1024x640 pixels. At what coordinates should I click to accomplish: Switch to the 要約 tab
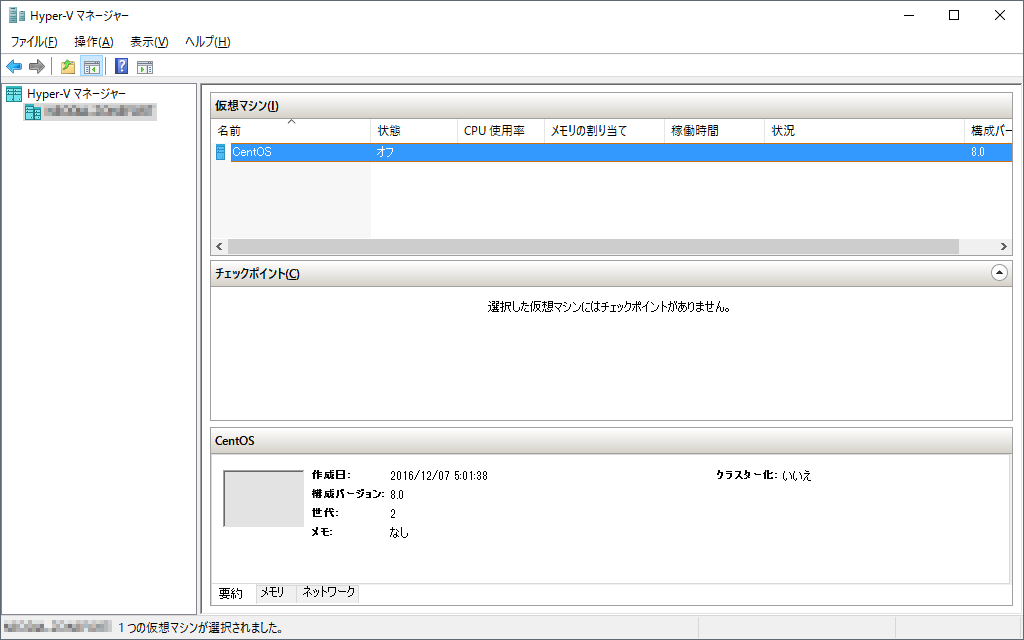tap(230, 593)
